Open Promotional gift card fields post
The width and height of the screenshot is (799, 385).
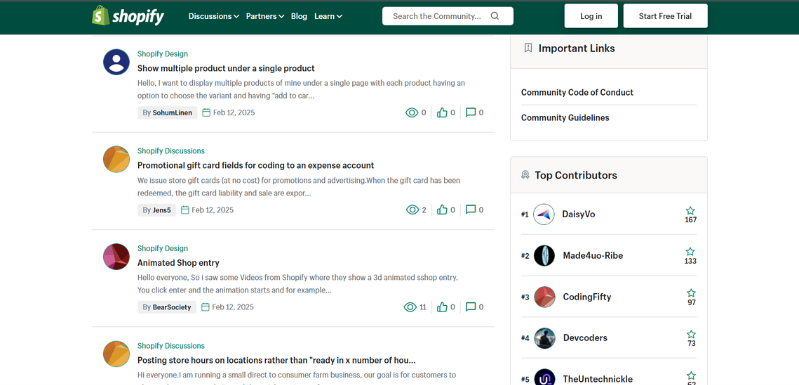tap(255, 166)
